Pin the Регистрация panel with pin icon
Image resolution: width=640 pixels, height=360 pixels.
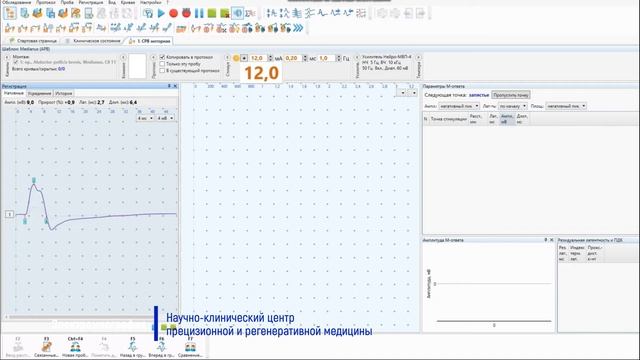point(169,86)
